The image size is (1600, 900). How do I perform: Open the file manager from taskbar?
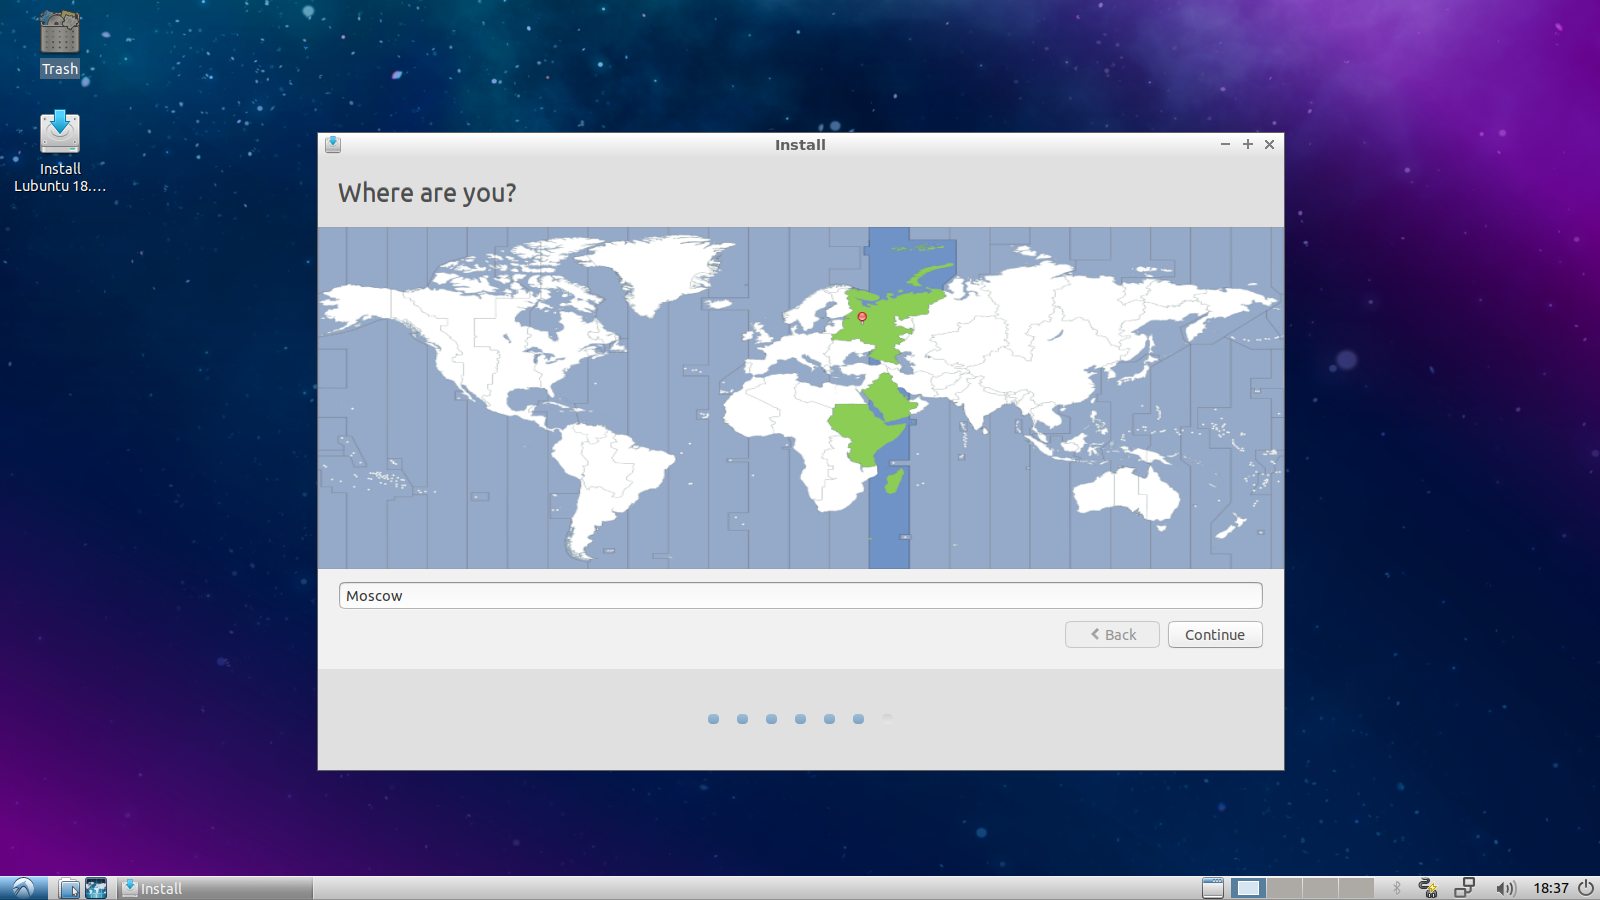[x=69, y=888]
